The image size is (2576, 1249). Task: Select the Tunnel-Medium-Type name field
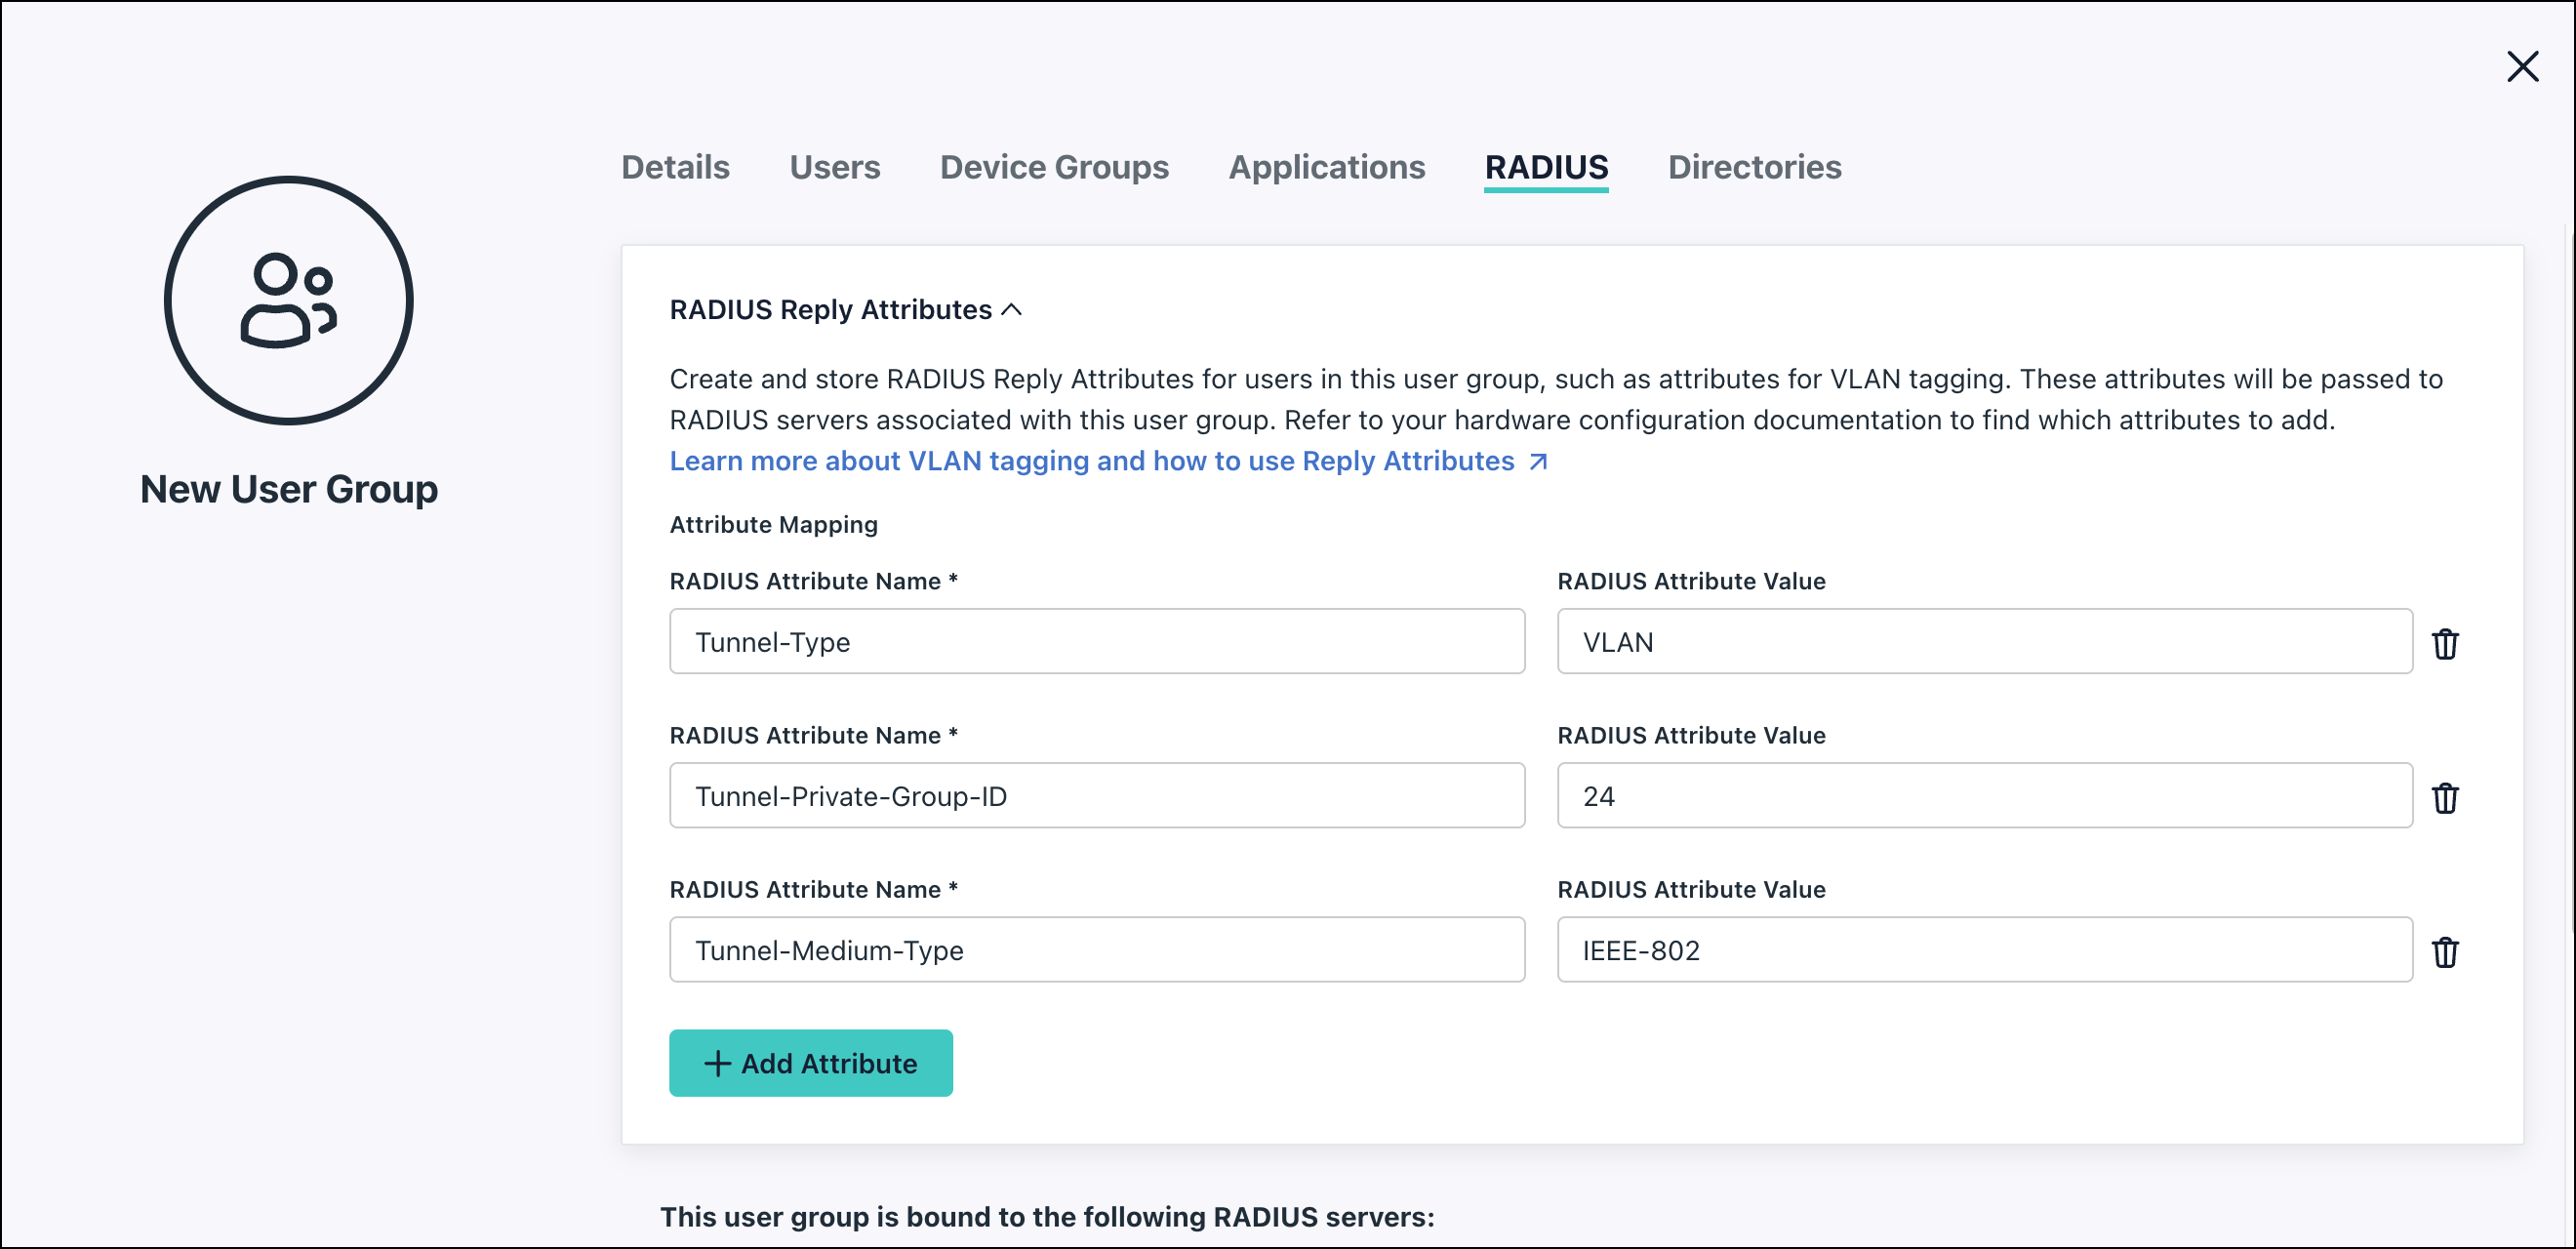point(1096,950)
